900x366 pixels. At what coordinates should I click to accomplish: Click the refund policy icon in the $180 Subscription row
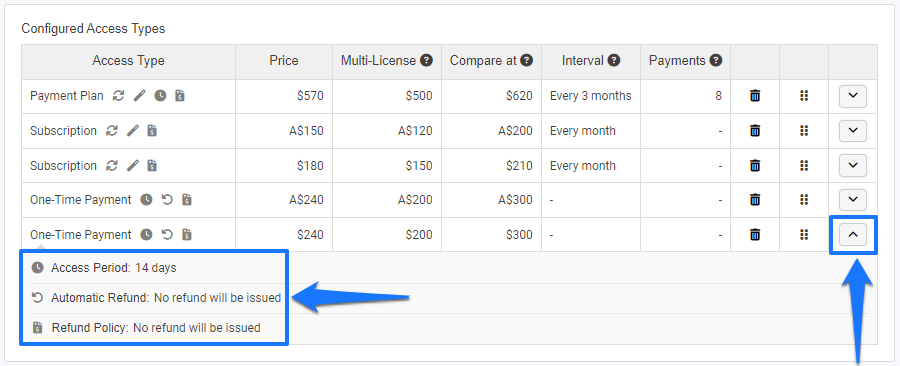pos(152,166)
